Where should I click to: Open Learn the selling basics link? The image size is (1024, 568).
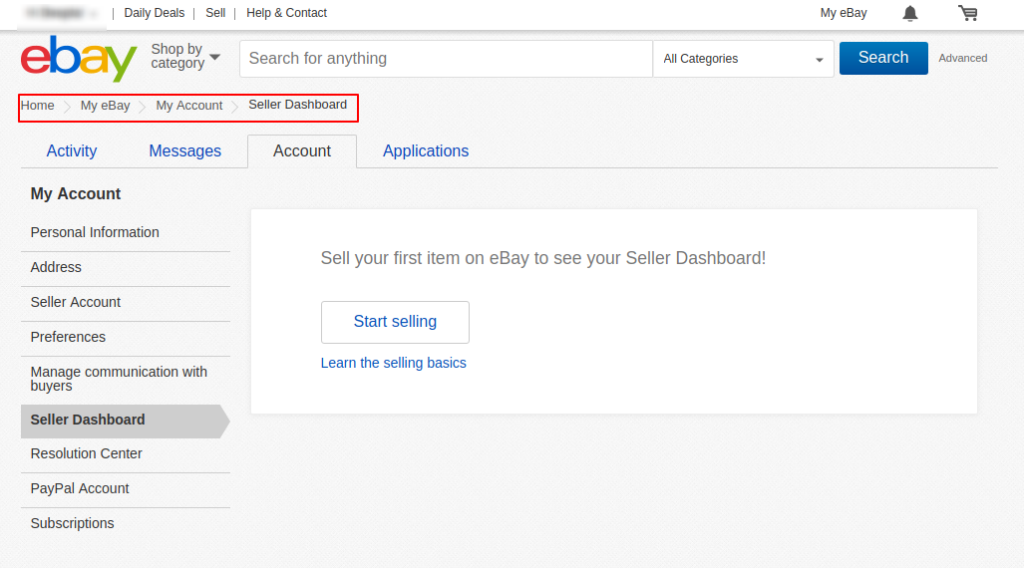(393, 363)
